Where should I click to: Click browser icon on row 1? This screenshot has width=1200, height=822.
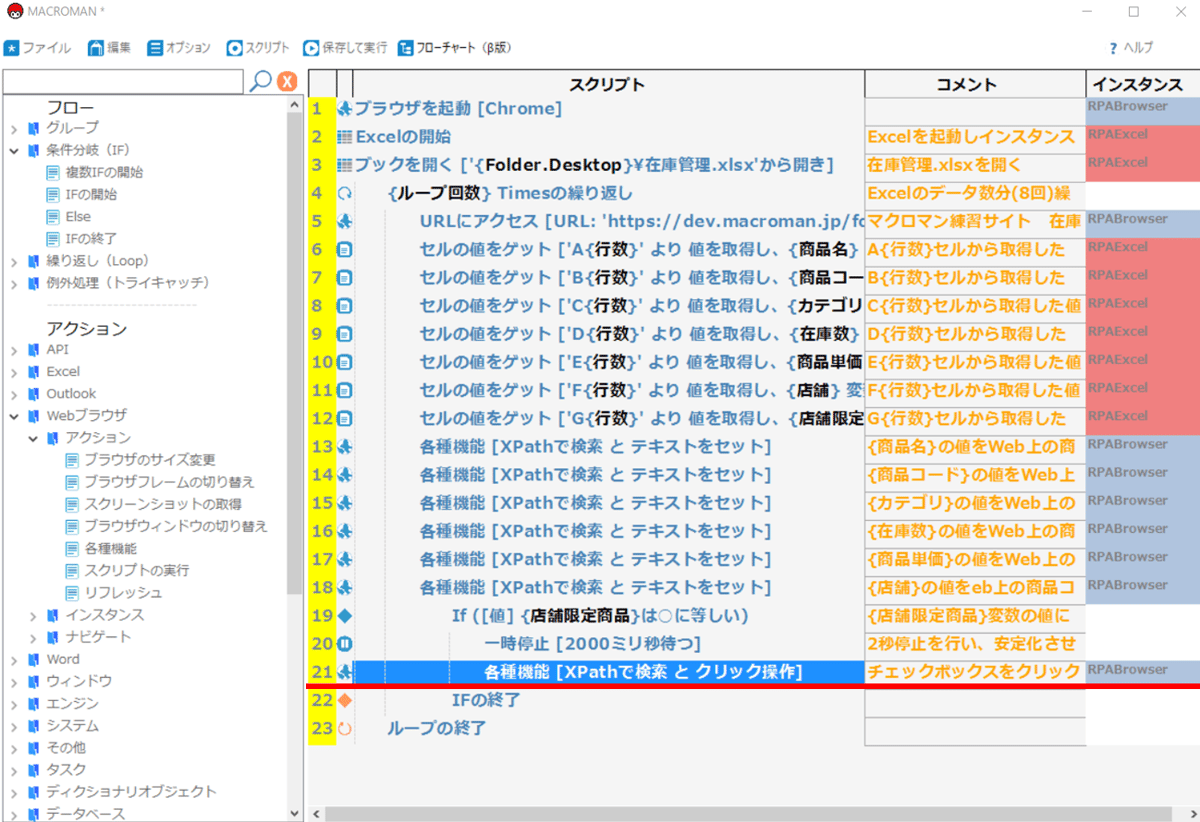pyautogui.click(x=345, y=109)
